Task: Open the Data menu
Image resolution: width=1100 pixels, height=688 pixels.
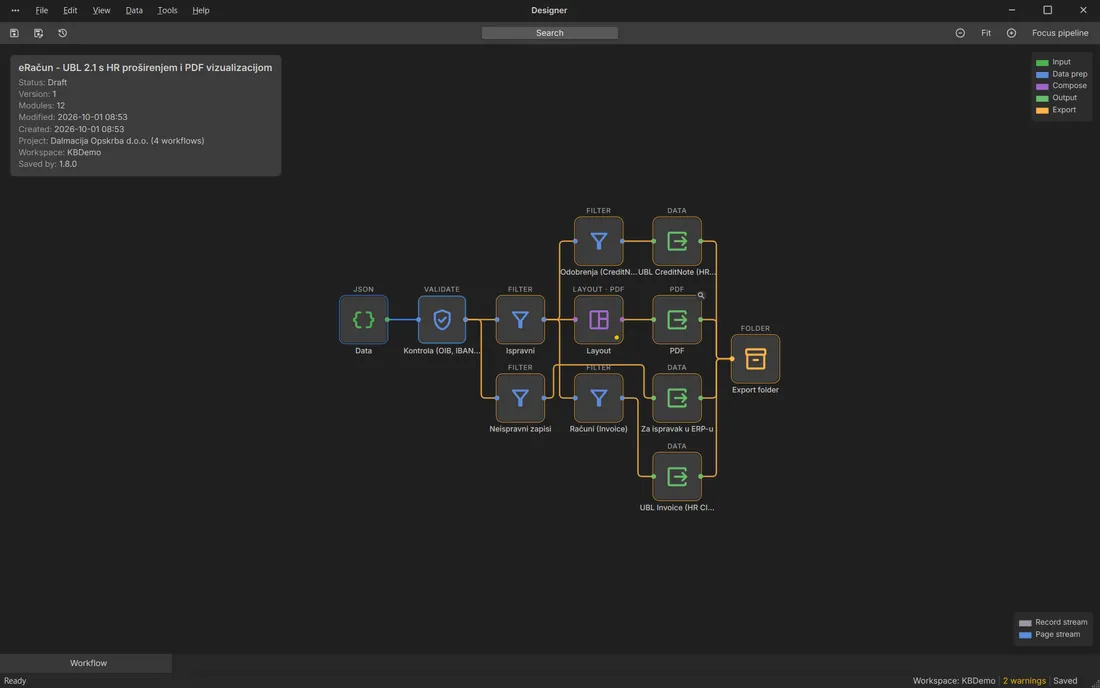Action: 134,11
